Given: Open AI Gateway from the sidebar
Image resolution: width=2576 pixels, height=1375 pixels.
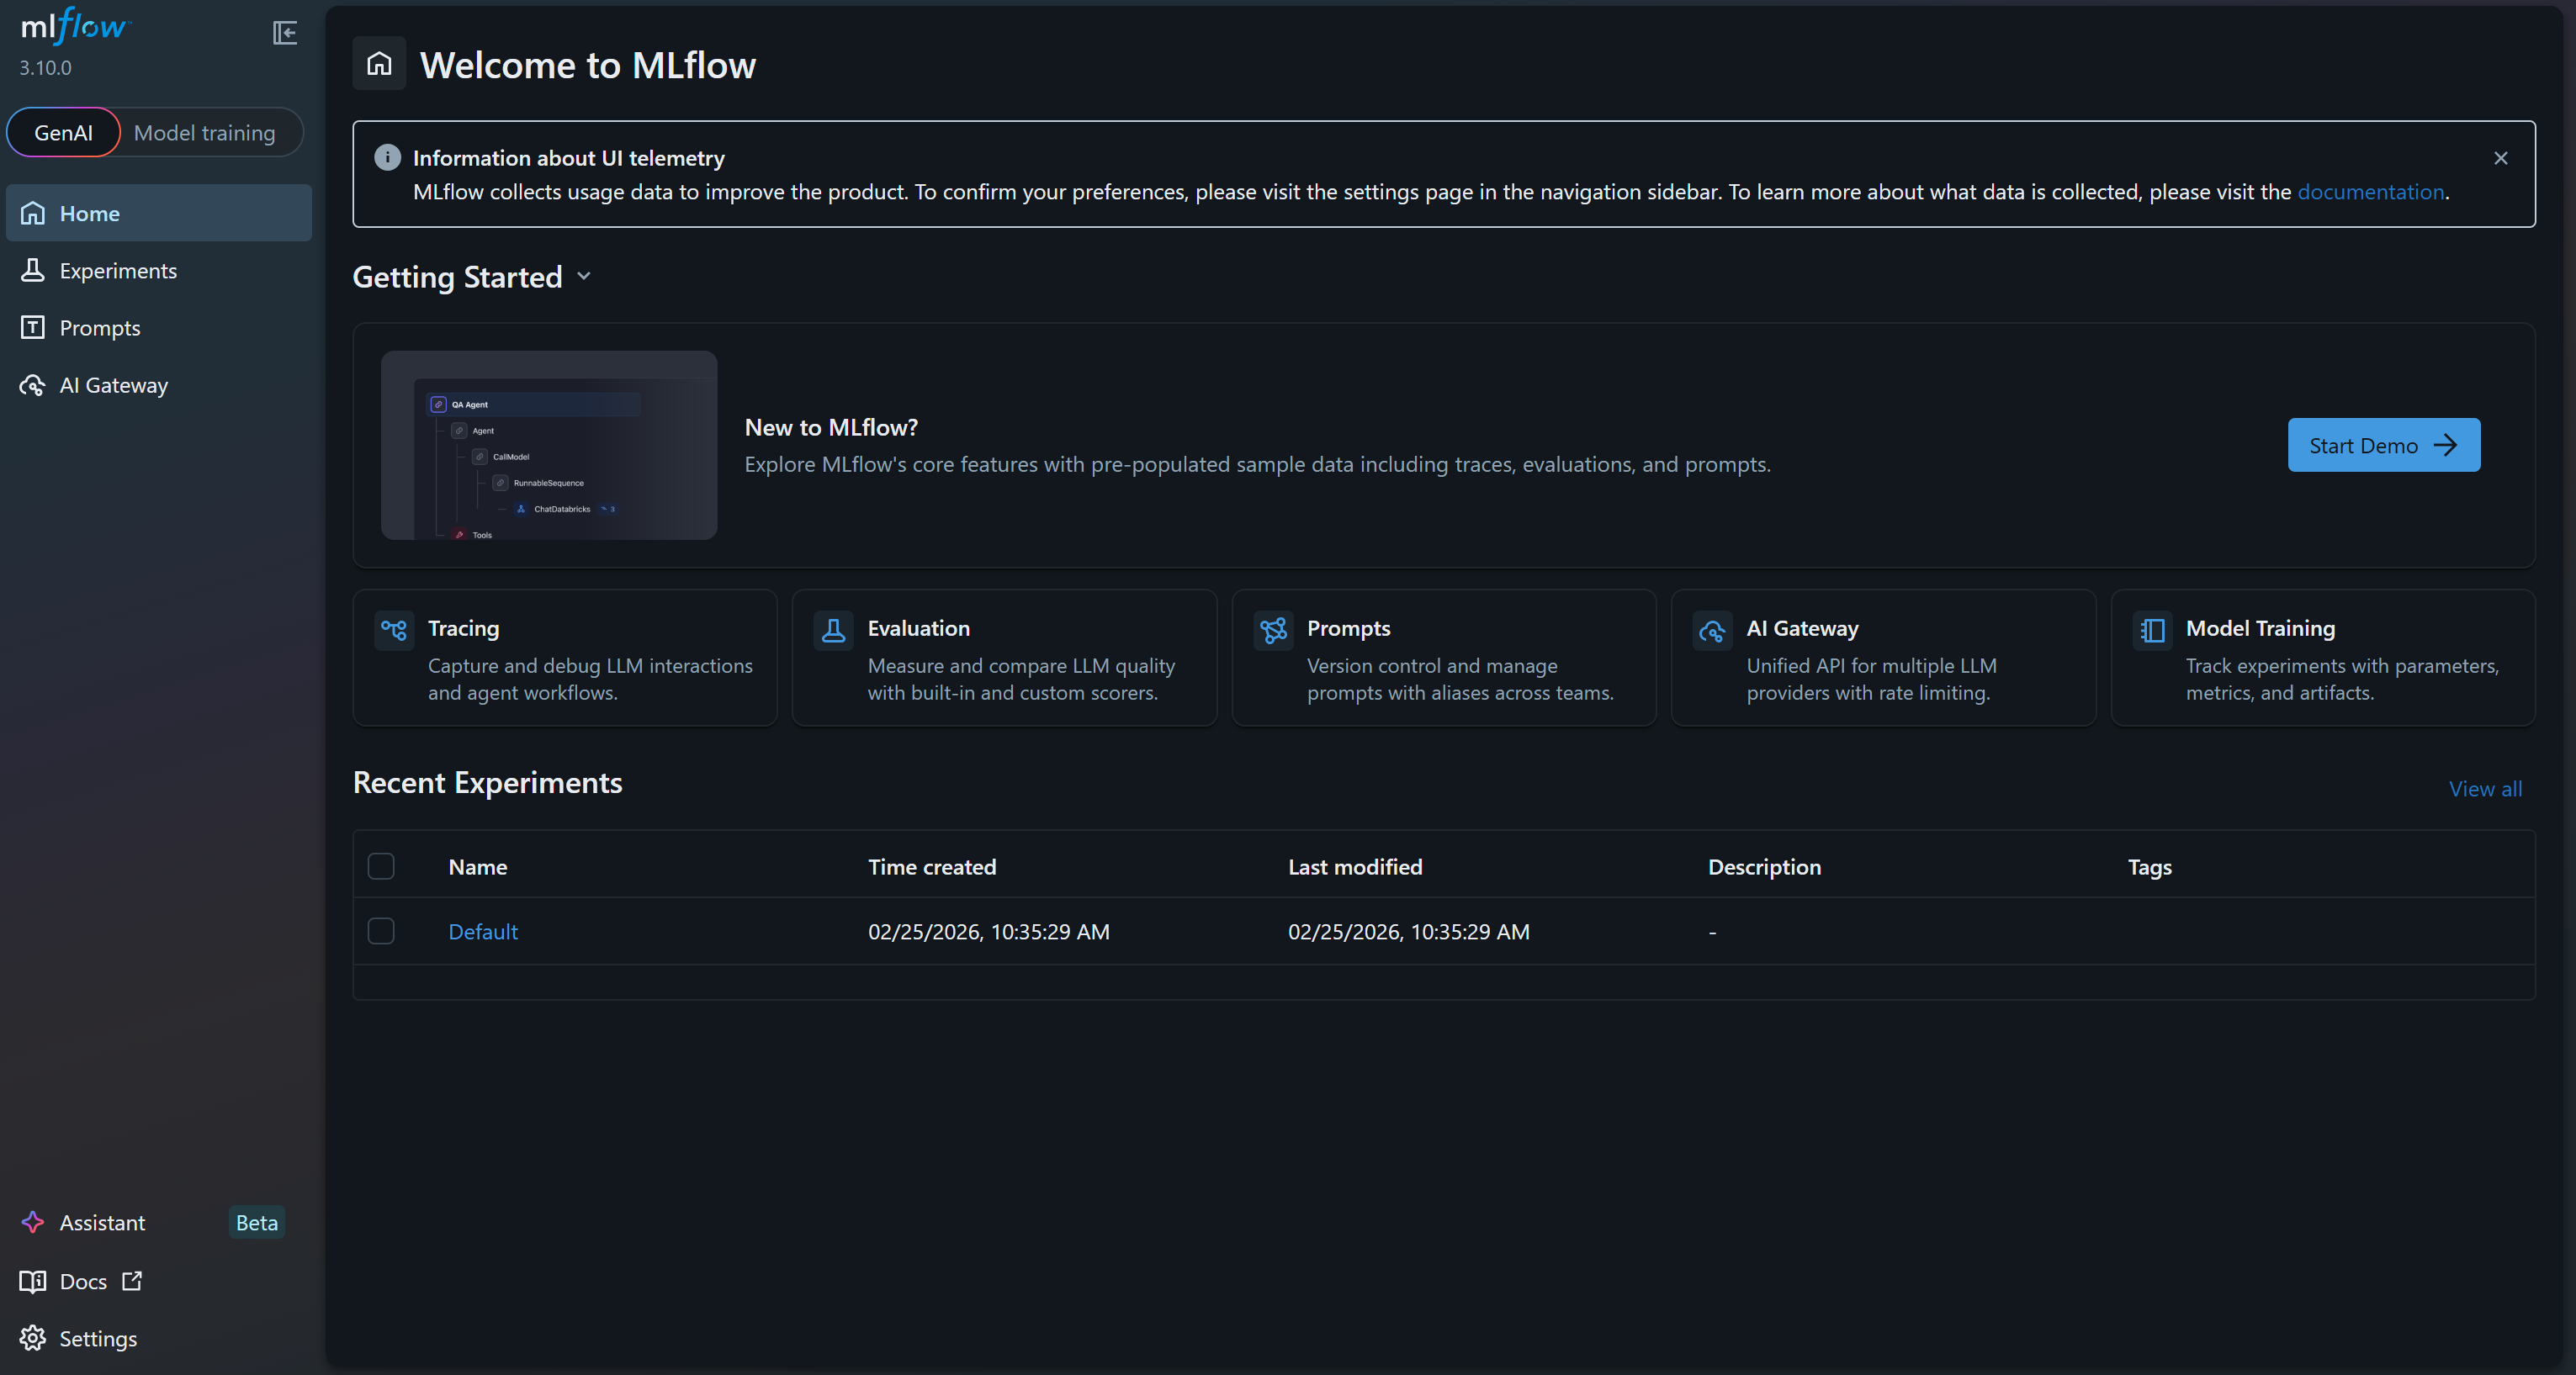Looking at the screenshot, I should (x=112, y=385).
